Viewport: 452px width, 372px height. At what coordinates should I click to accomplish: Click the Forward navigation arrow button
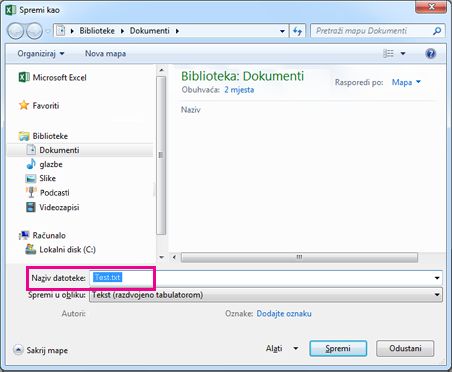coord(34,31)
